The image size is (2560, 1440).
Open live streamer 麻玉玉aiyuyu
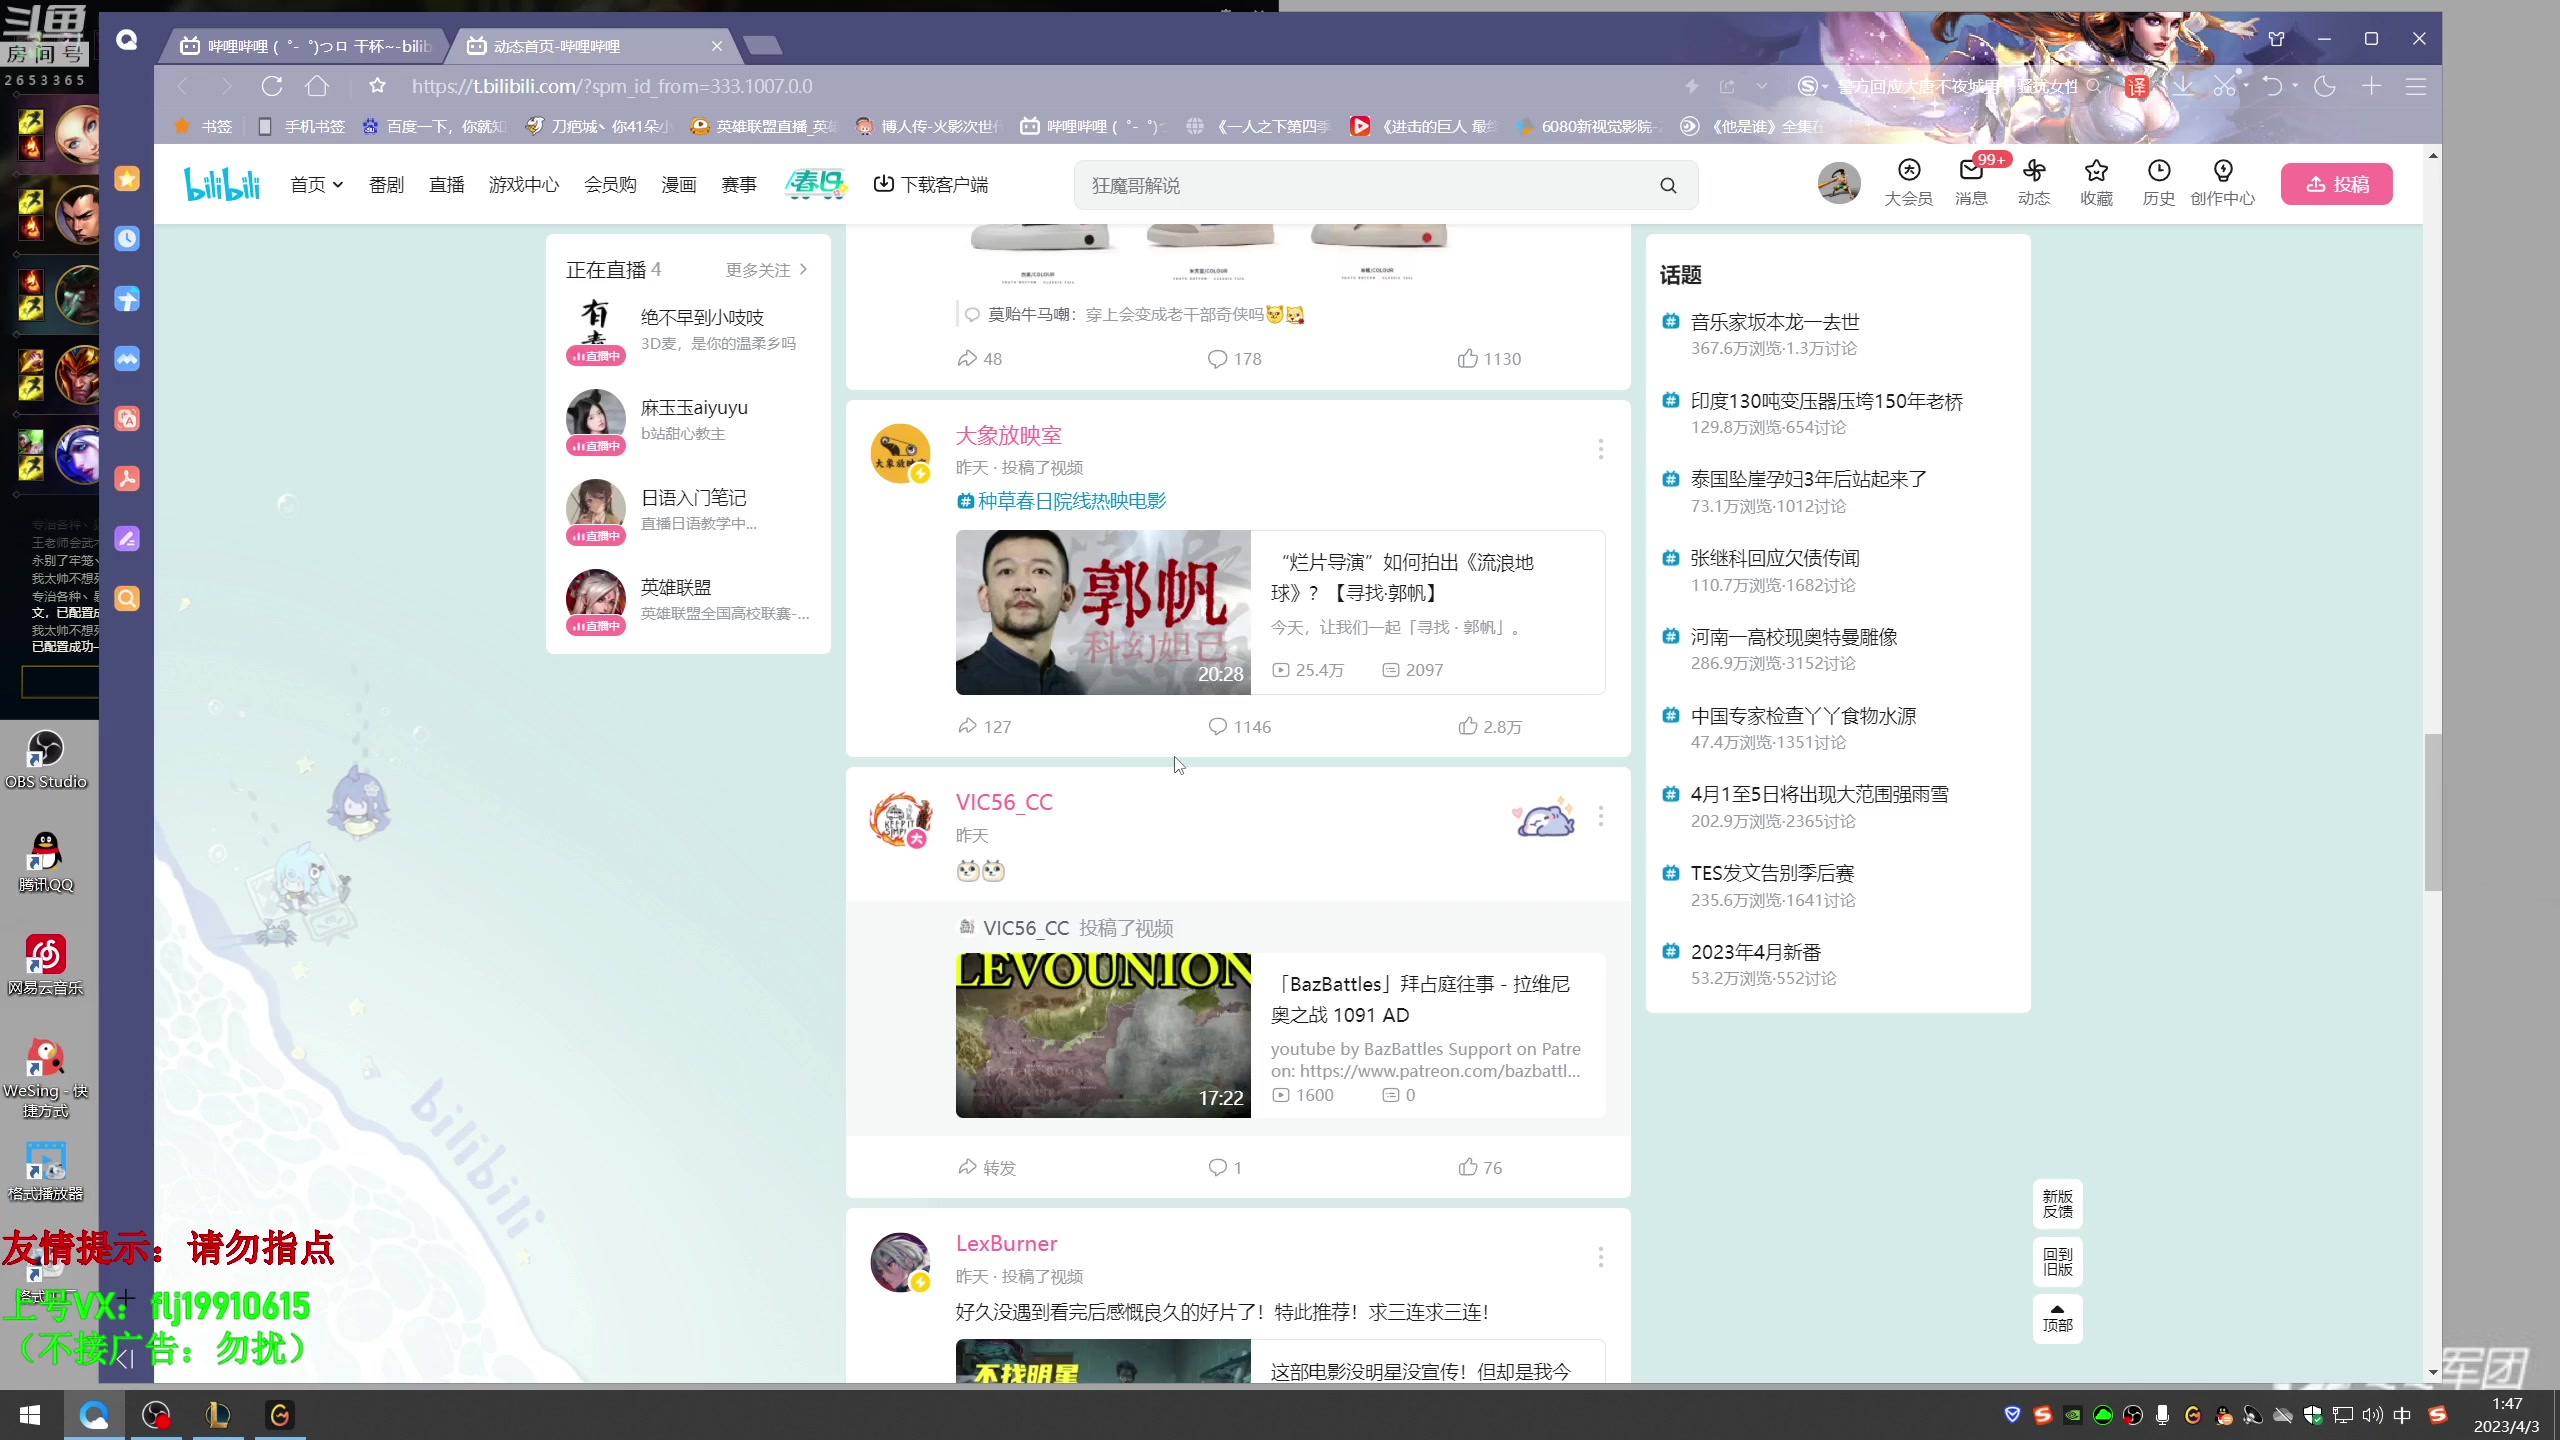tap(688, 420)
